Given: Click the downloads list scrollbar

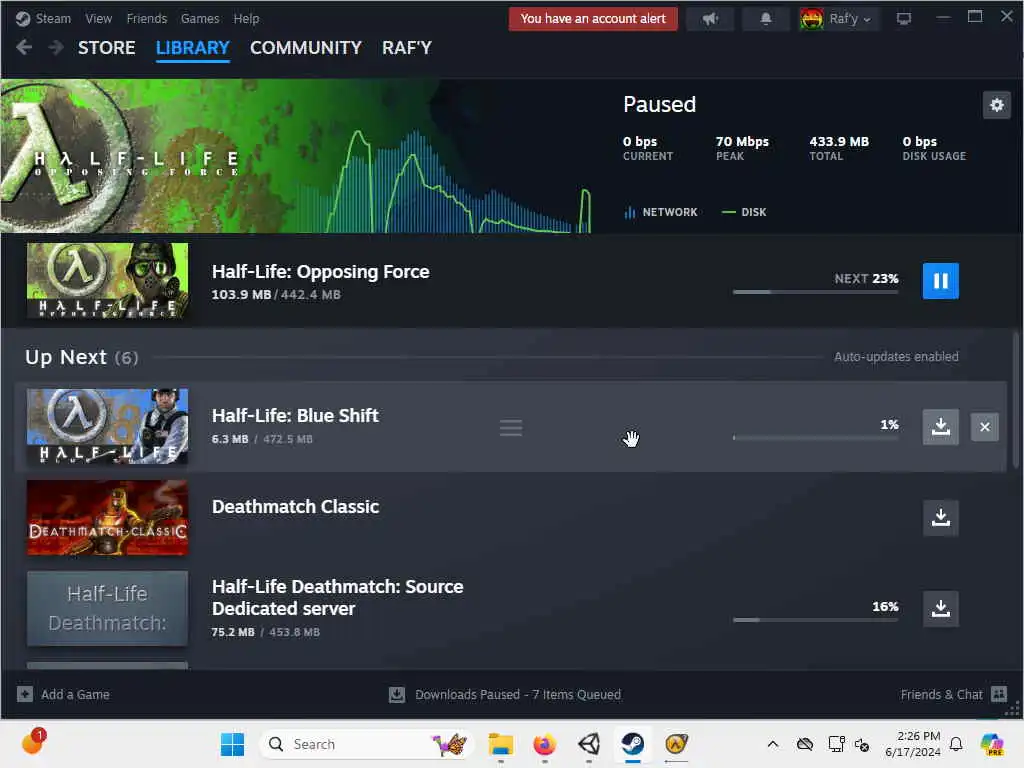Looking at the screenshot, I should click(1016, 400).
